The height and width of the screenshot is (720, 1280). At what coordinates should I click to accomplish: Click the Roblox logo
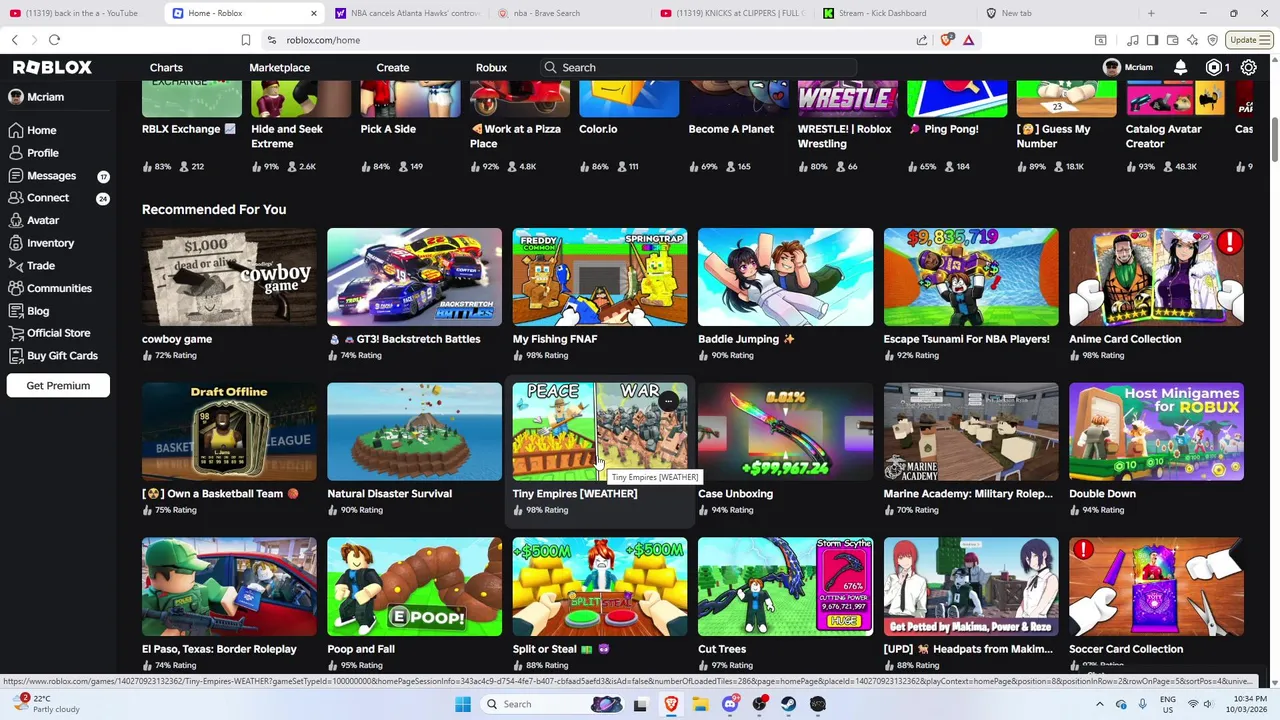click(52, 67)
